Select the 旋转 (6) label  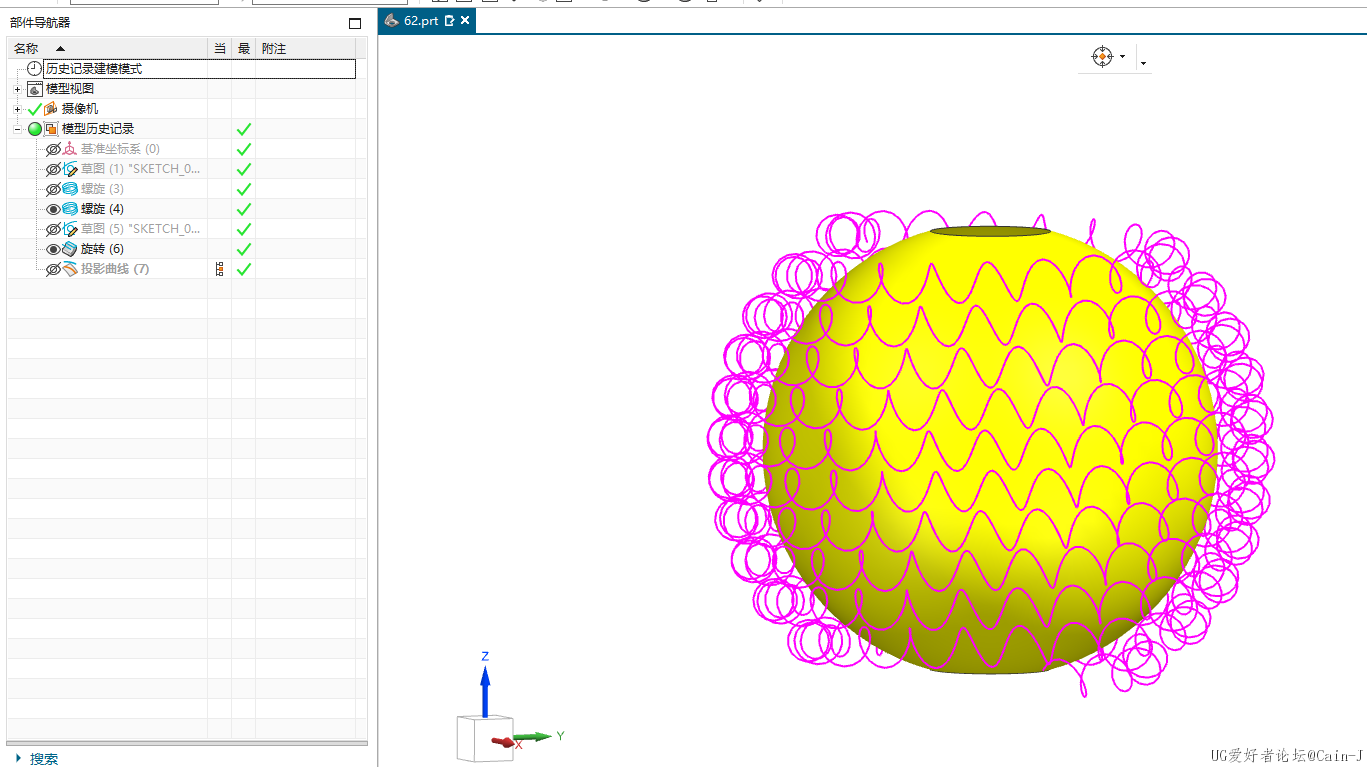point(102,249)
